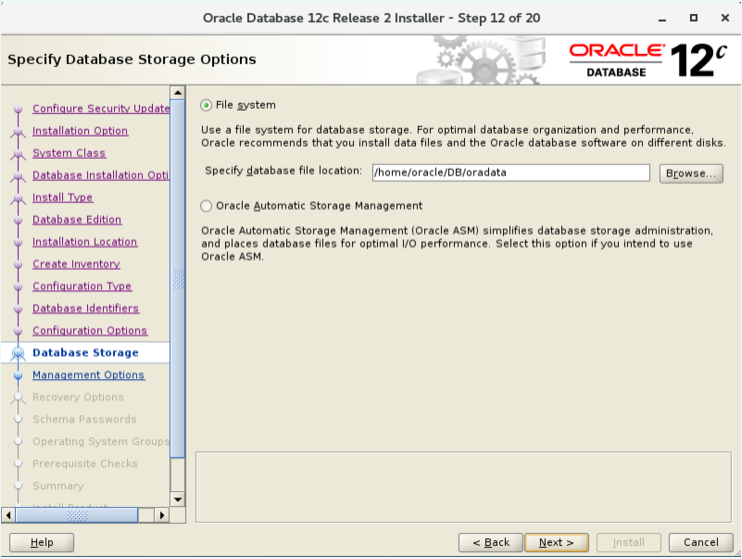Open the Database Identifiers step

click(86, 309)
